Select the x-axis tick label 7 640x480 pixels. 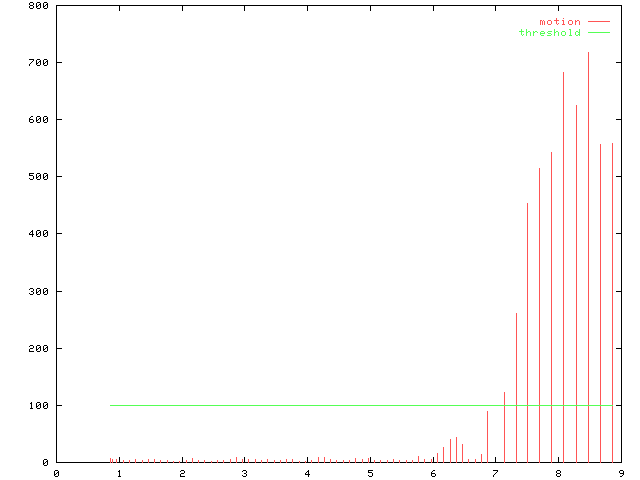[x=495, y=472]
